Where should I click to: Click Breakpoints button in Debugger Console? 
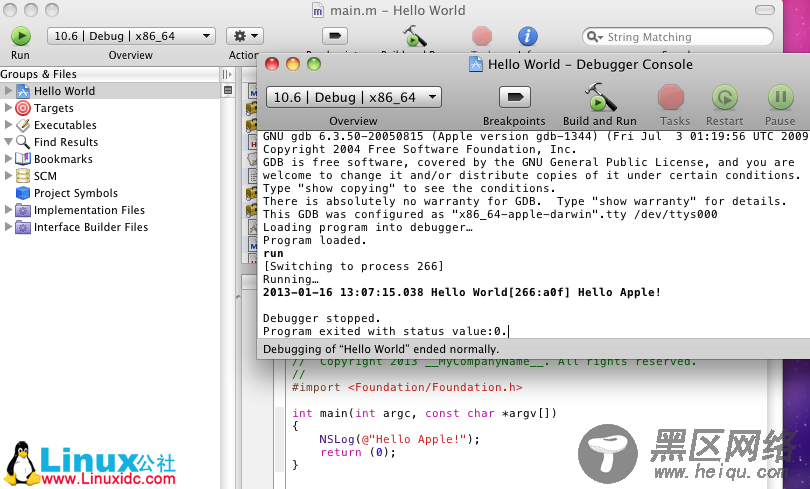click(515, 97)
